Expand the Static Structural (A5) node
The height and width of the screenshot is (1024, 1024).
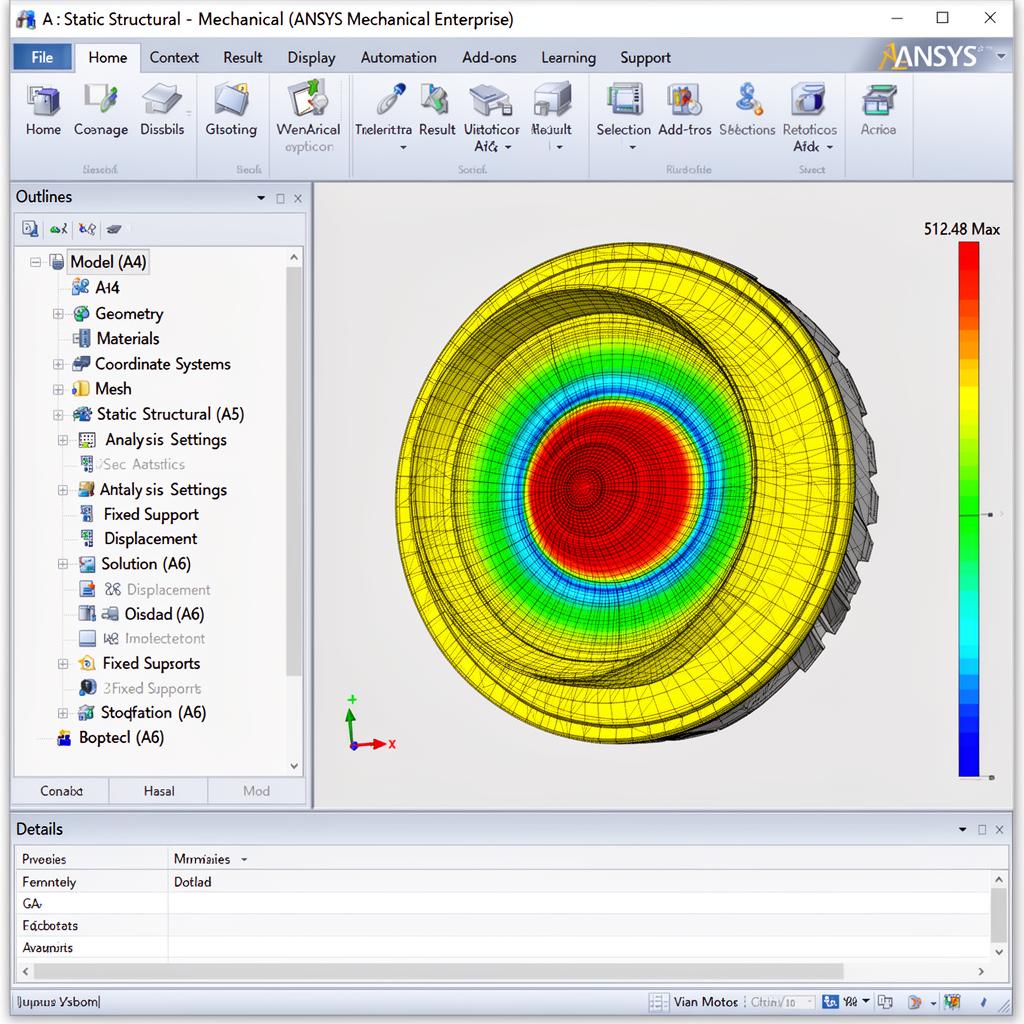pos(58,415)
